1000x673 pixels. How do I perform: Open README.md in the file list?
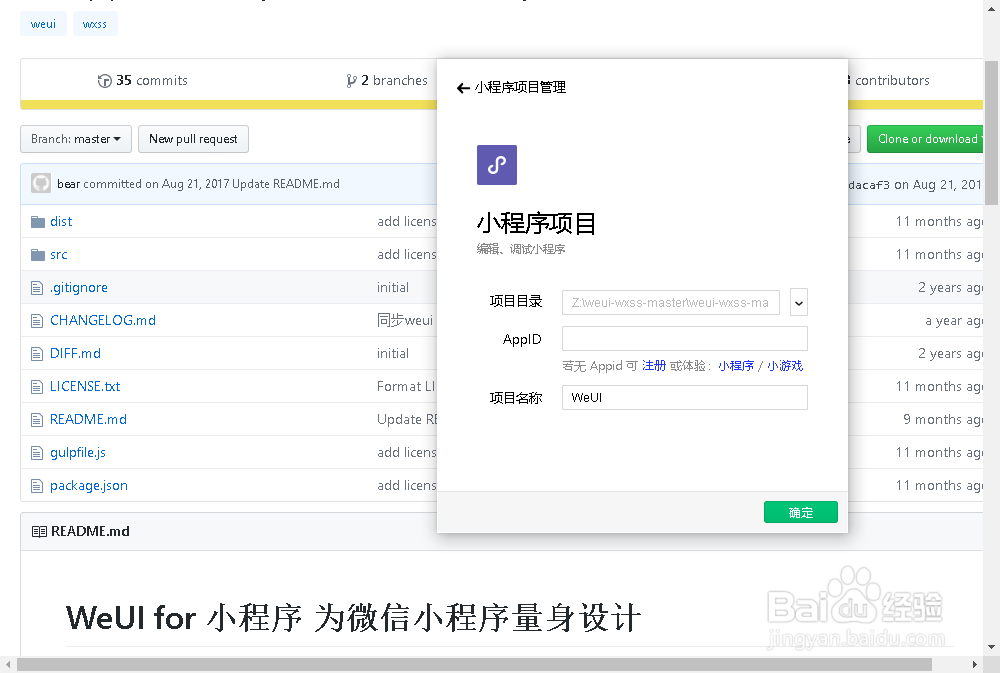89,420
